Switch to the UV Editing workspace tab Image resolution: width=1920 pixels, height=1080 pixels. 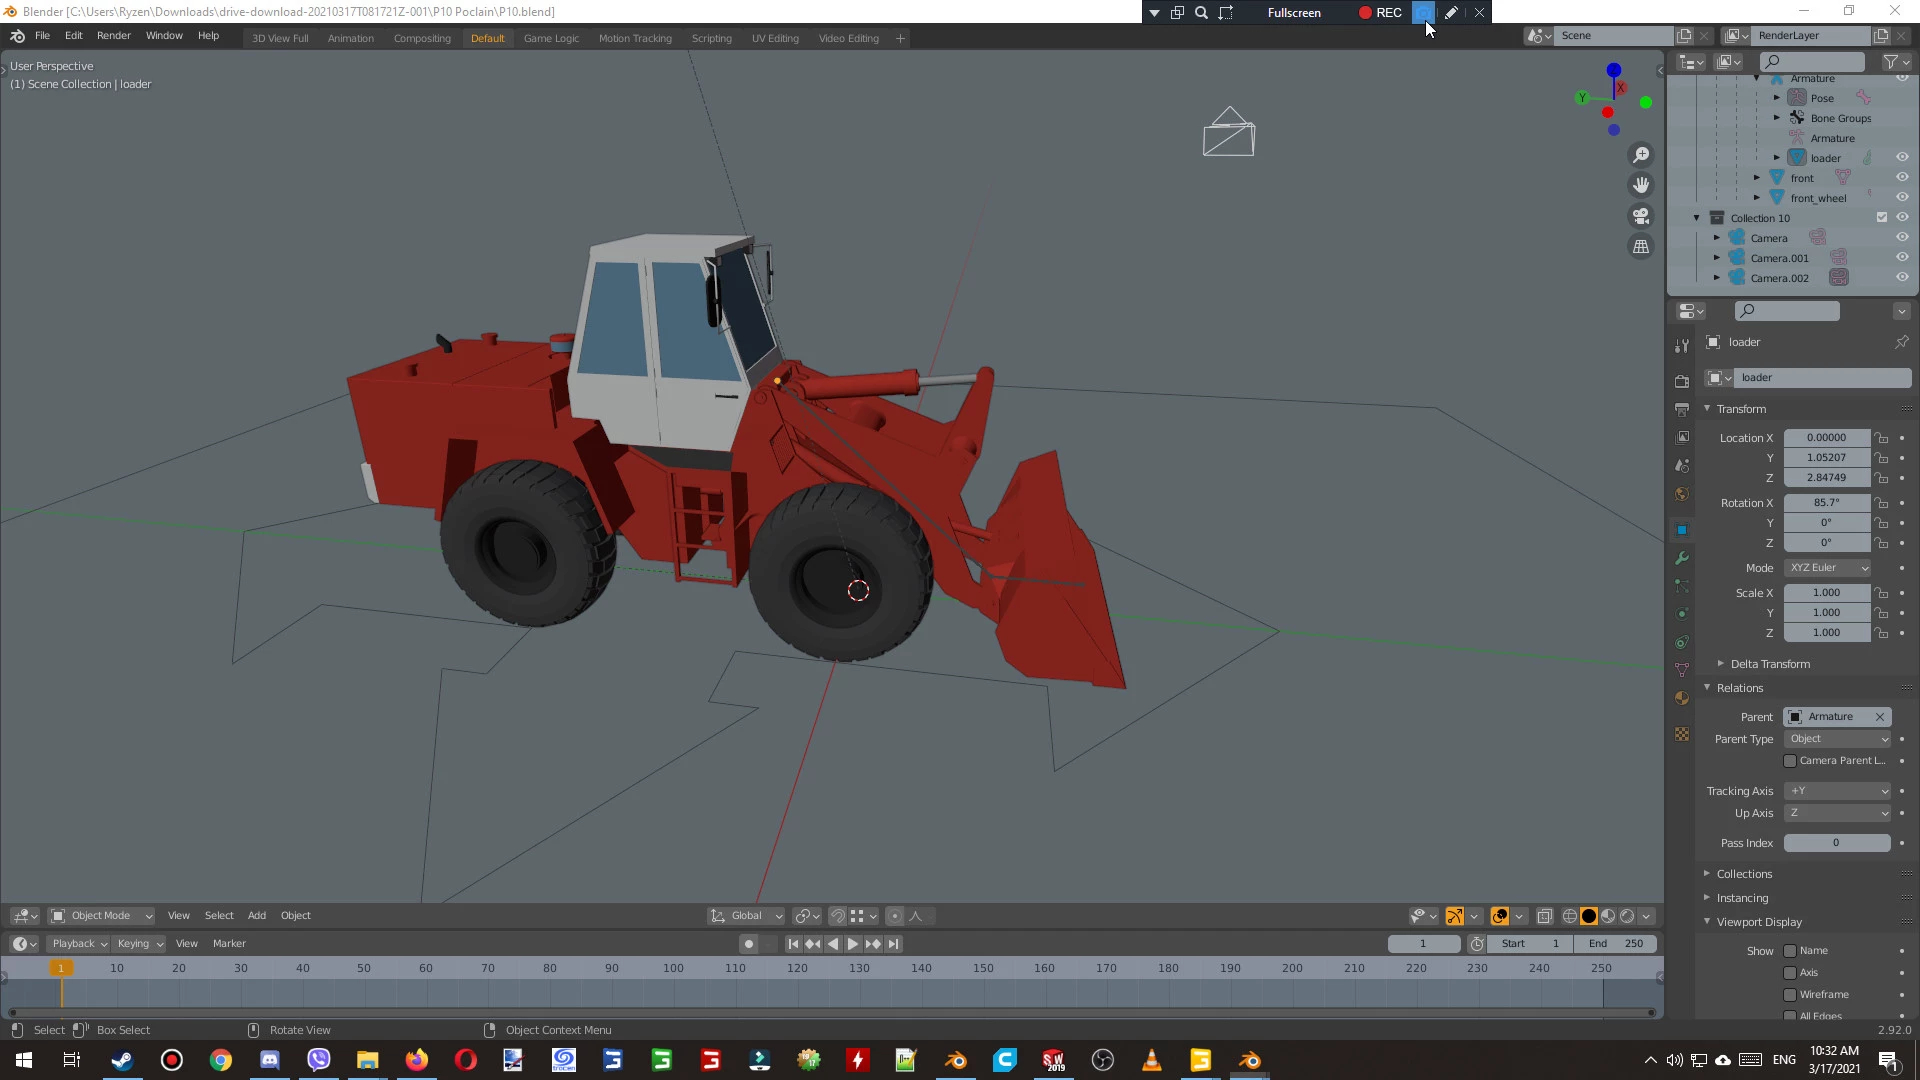775,38
